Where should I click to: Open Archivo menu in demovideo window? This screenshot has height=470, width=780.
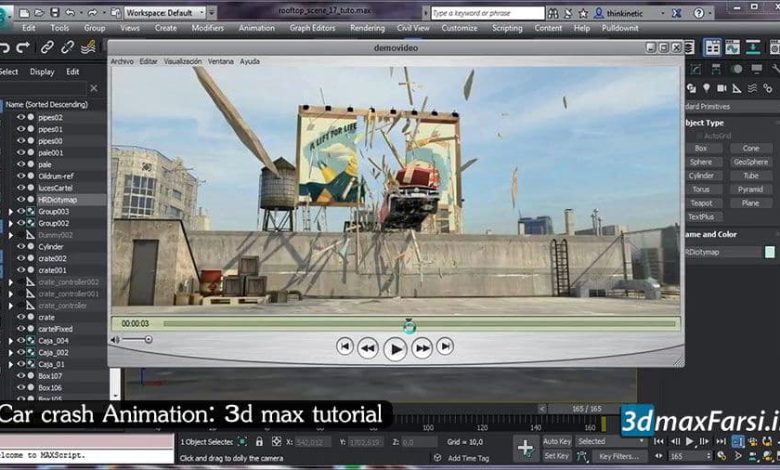coord(122,61)
